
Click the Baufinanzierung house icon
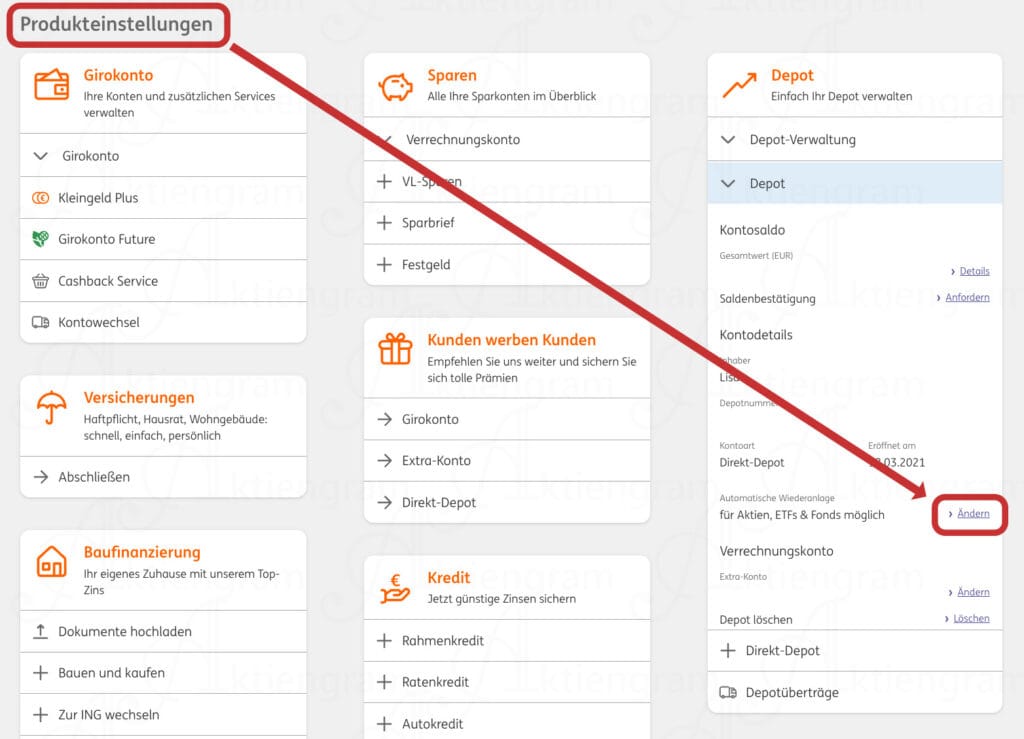[52, 561]
